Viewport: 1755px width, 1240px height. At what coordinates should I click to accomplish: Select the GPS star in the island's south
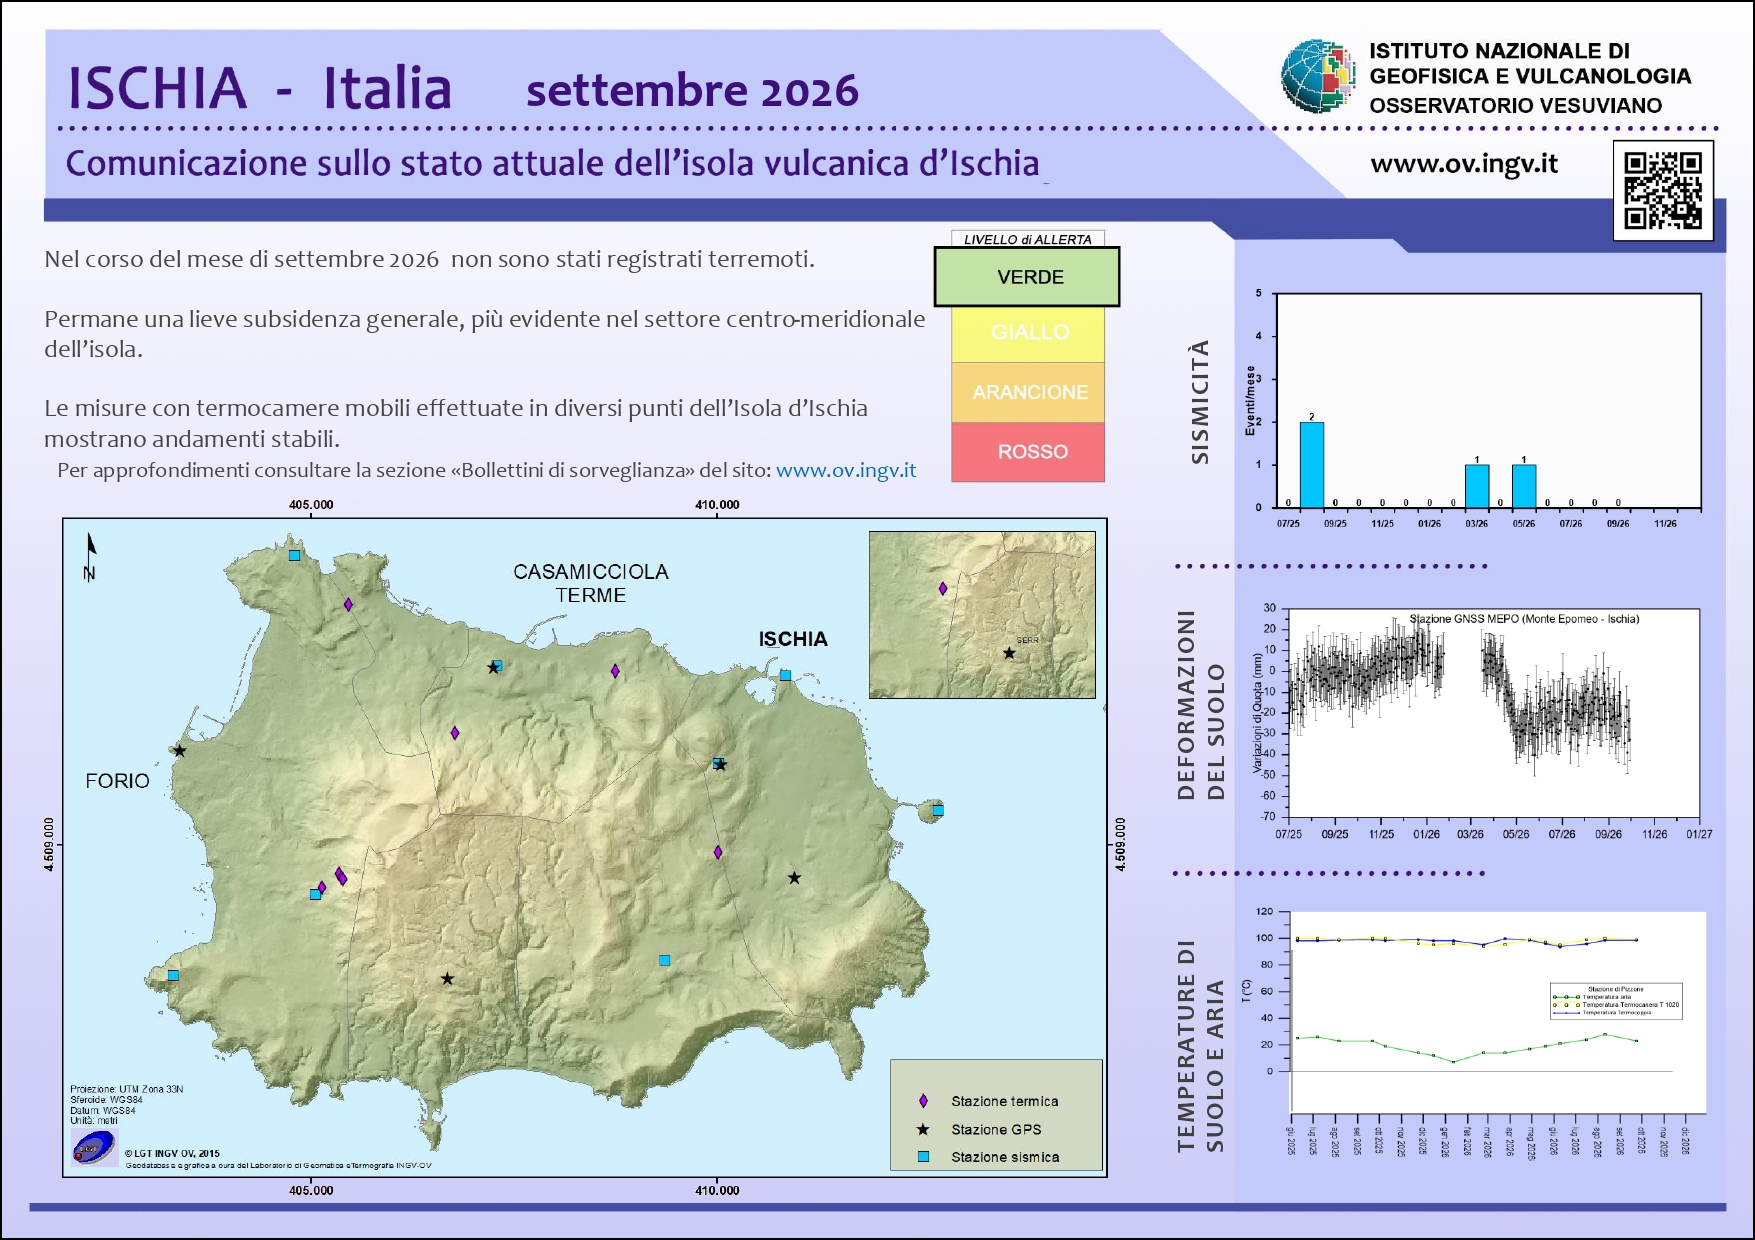point(447,979)
